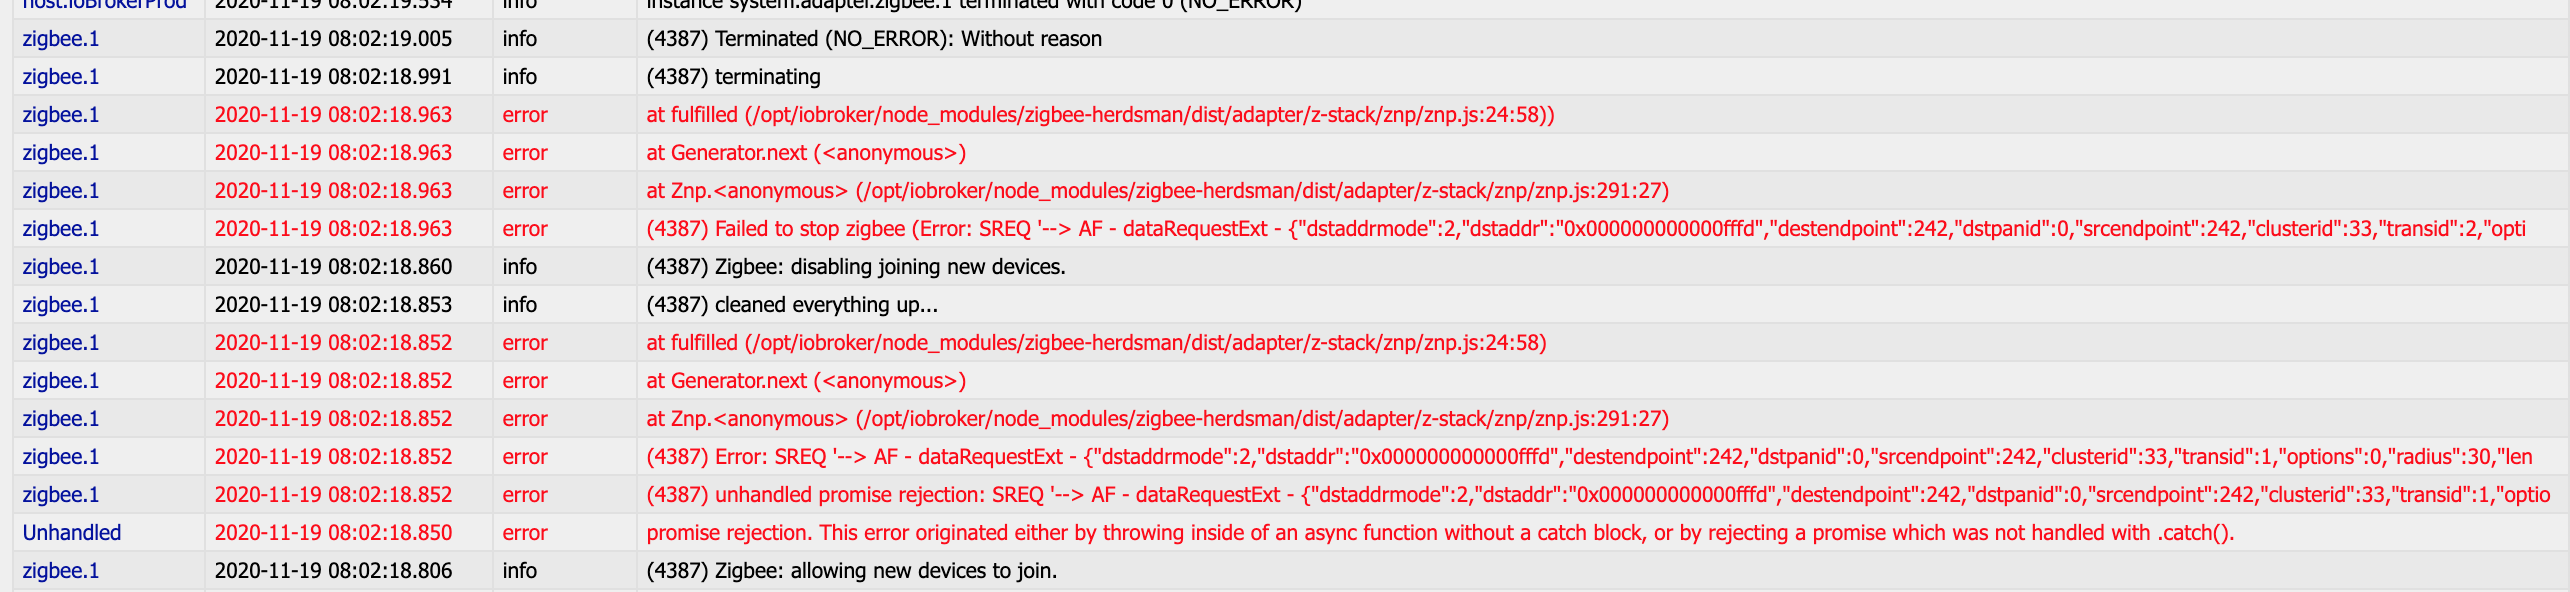The width and height of the screenshot is (2570, 592).
Task: Open zigbee.1 source beside "cleaned everything up"
Action: [x=61, y=305]
